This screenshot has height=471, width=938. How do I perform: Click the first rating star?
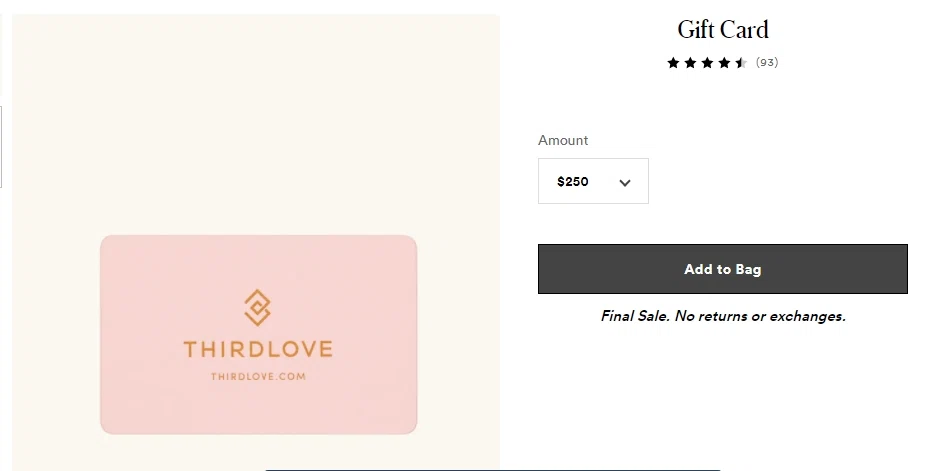click(674, 63)
